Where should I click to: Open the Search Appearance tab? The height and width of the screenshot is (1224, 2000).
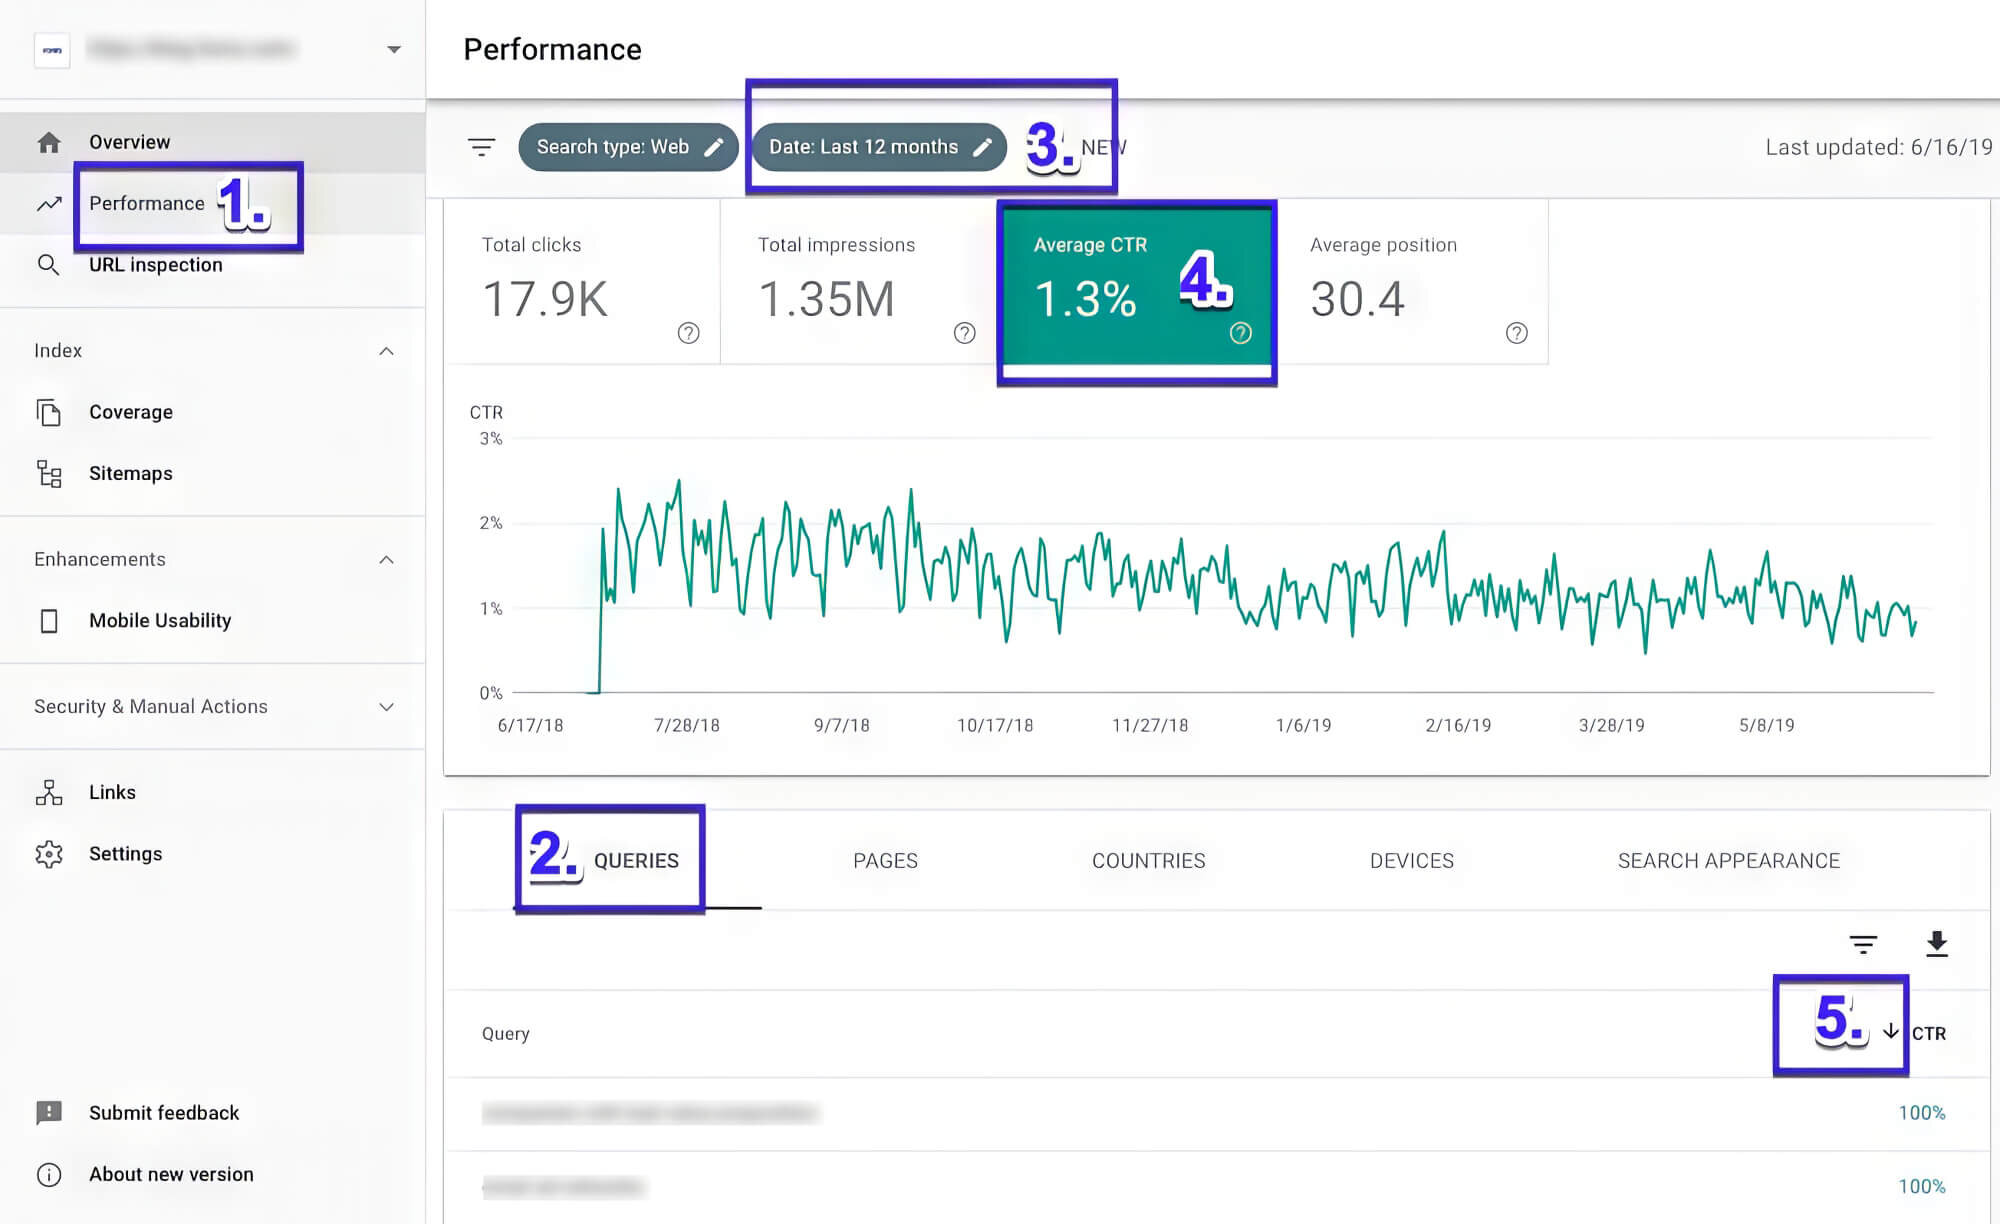[x=1729, y=860]
